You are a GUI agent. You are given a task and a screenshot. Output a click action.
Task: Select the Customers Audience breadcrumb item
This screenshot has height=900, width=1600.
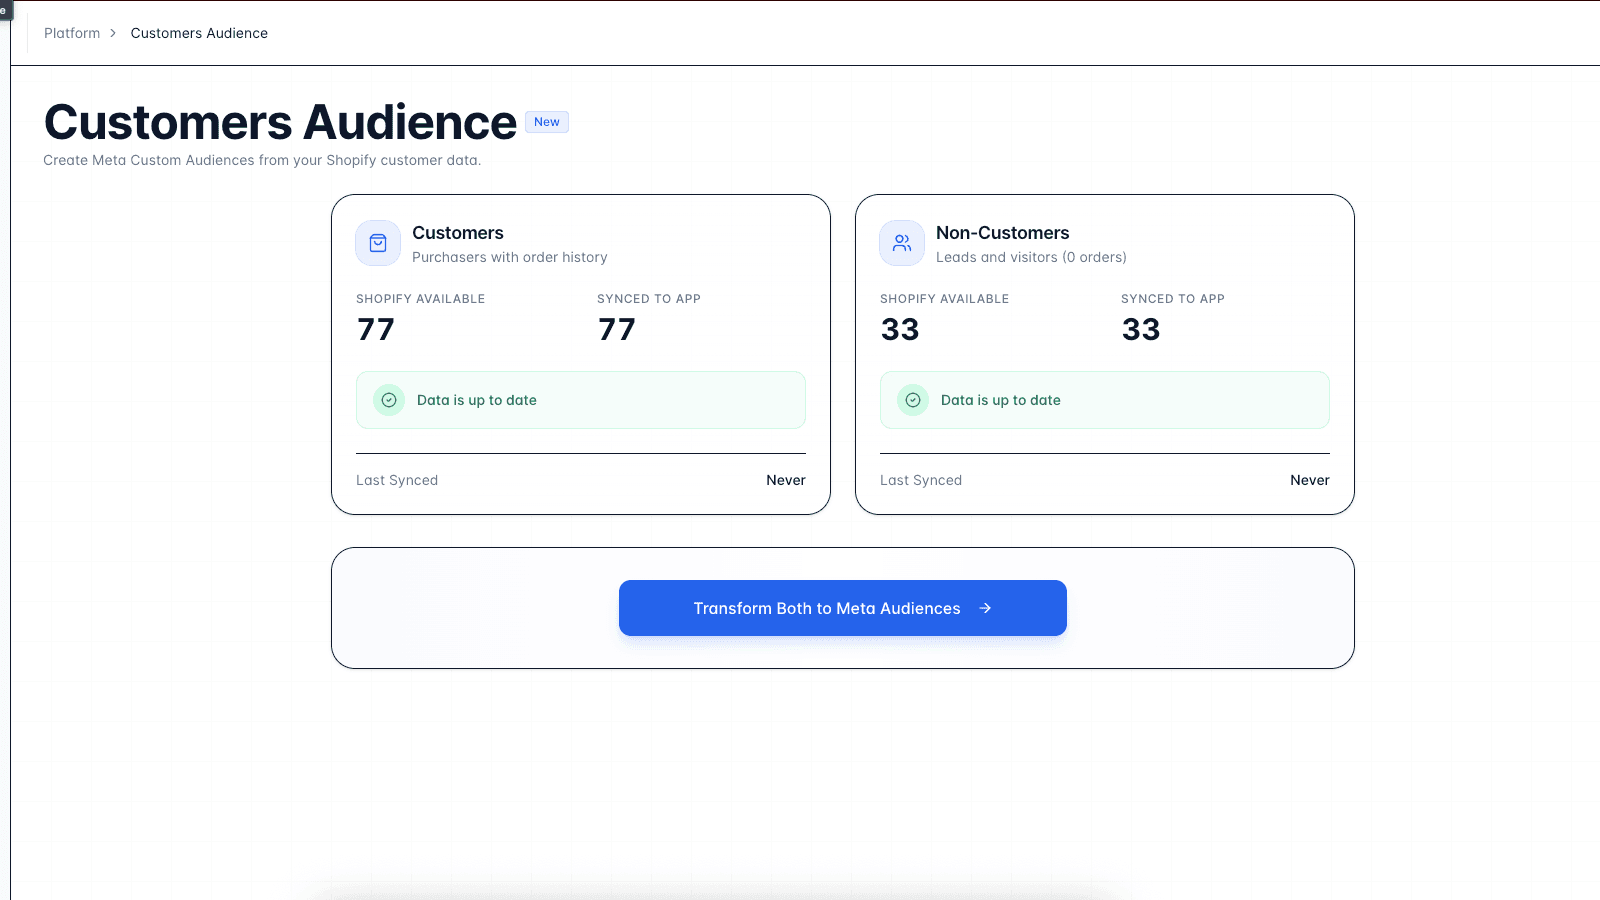point(199,33)
